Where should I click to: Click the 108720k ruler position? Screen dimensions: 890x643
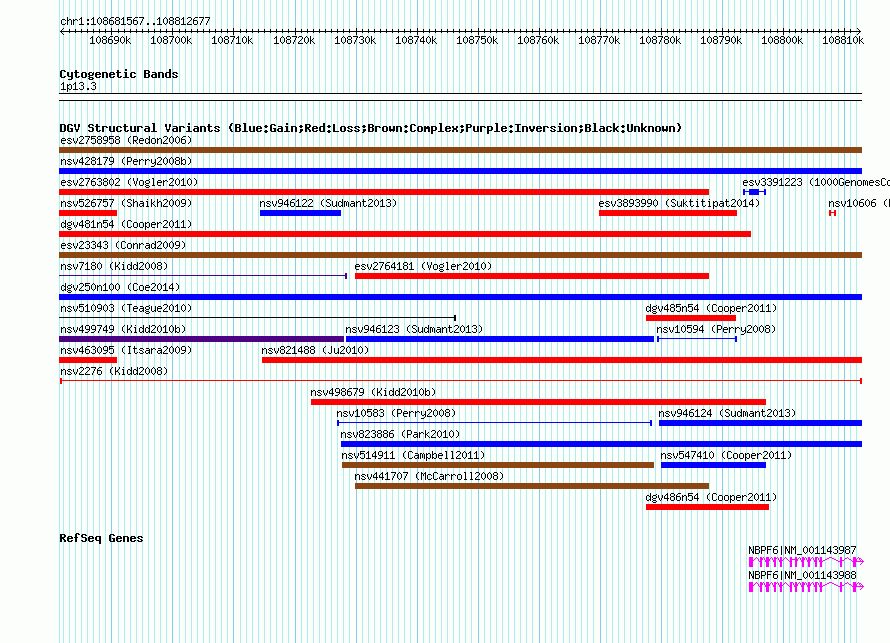pyautogui.click(x=294, y=40)
